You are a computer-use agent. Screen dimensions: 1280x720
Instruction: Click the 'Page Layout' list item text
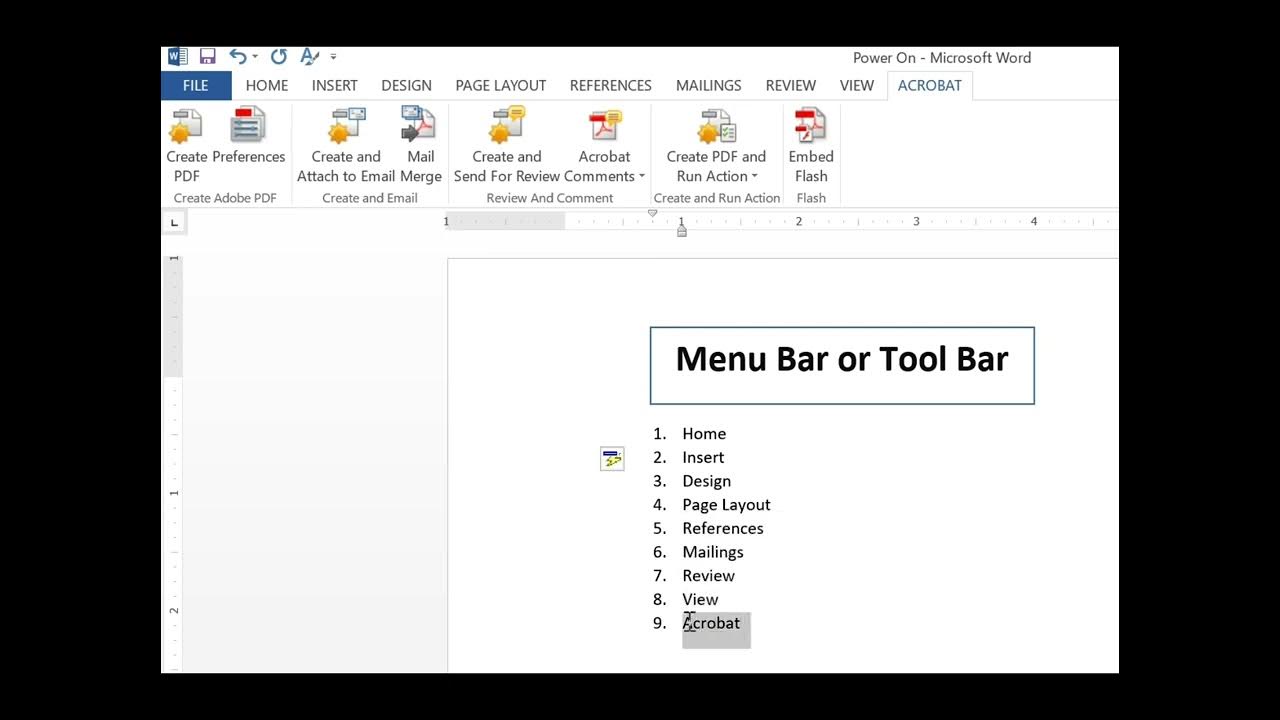[726, 505]
